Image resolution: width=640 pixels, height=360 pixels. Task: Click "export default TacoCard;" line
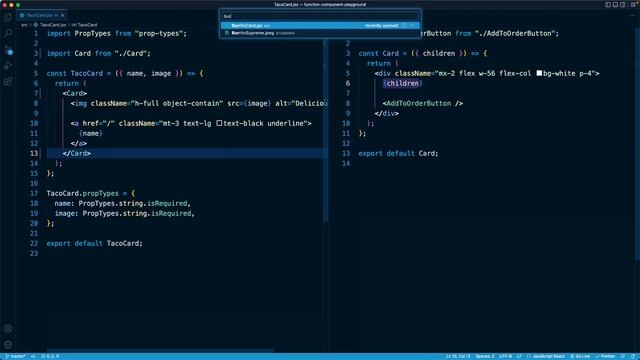94,243
